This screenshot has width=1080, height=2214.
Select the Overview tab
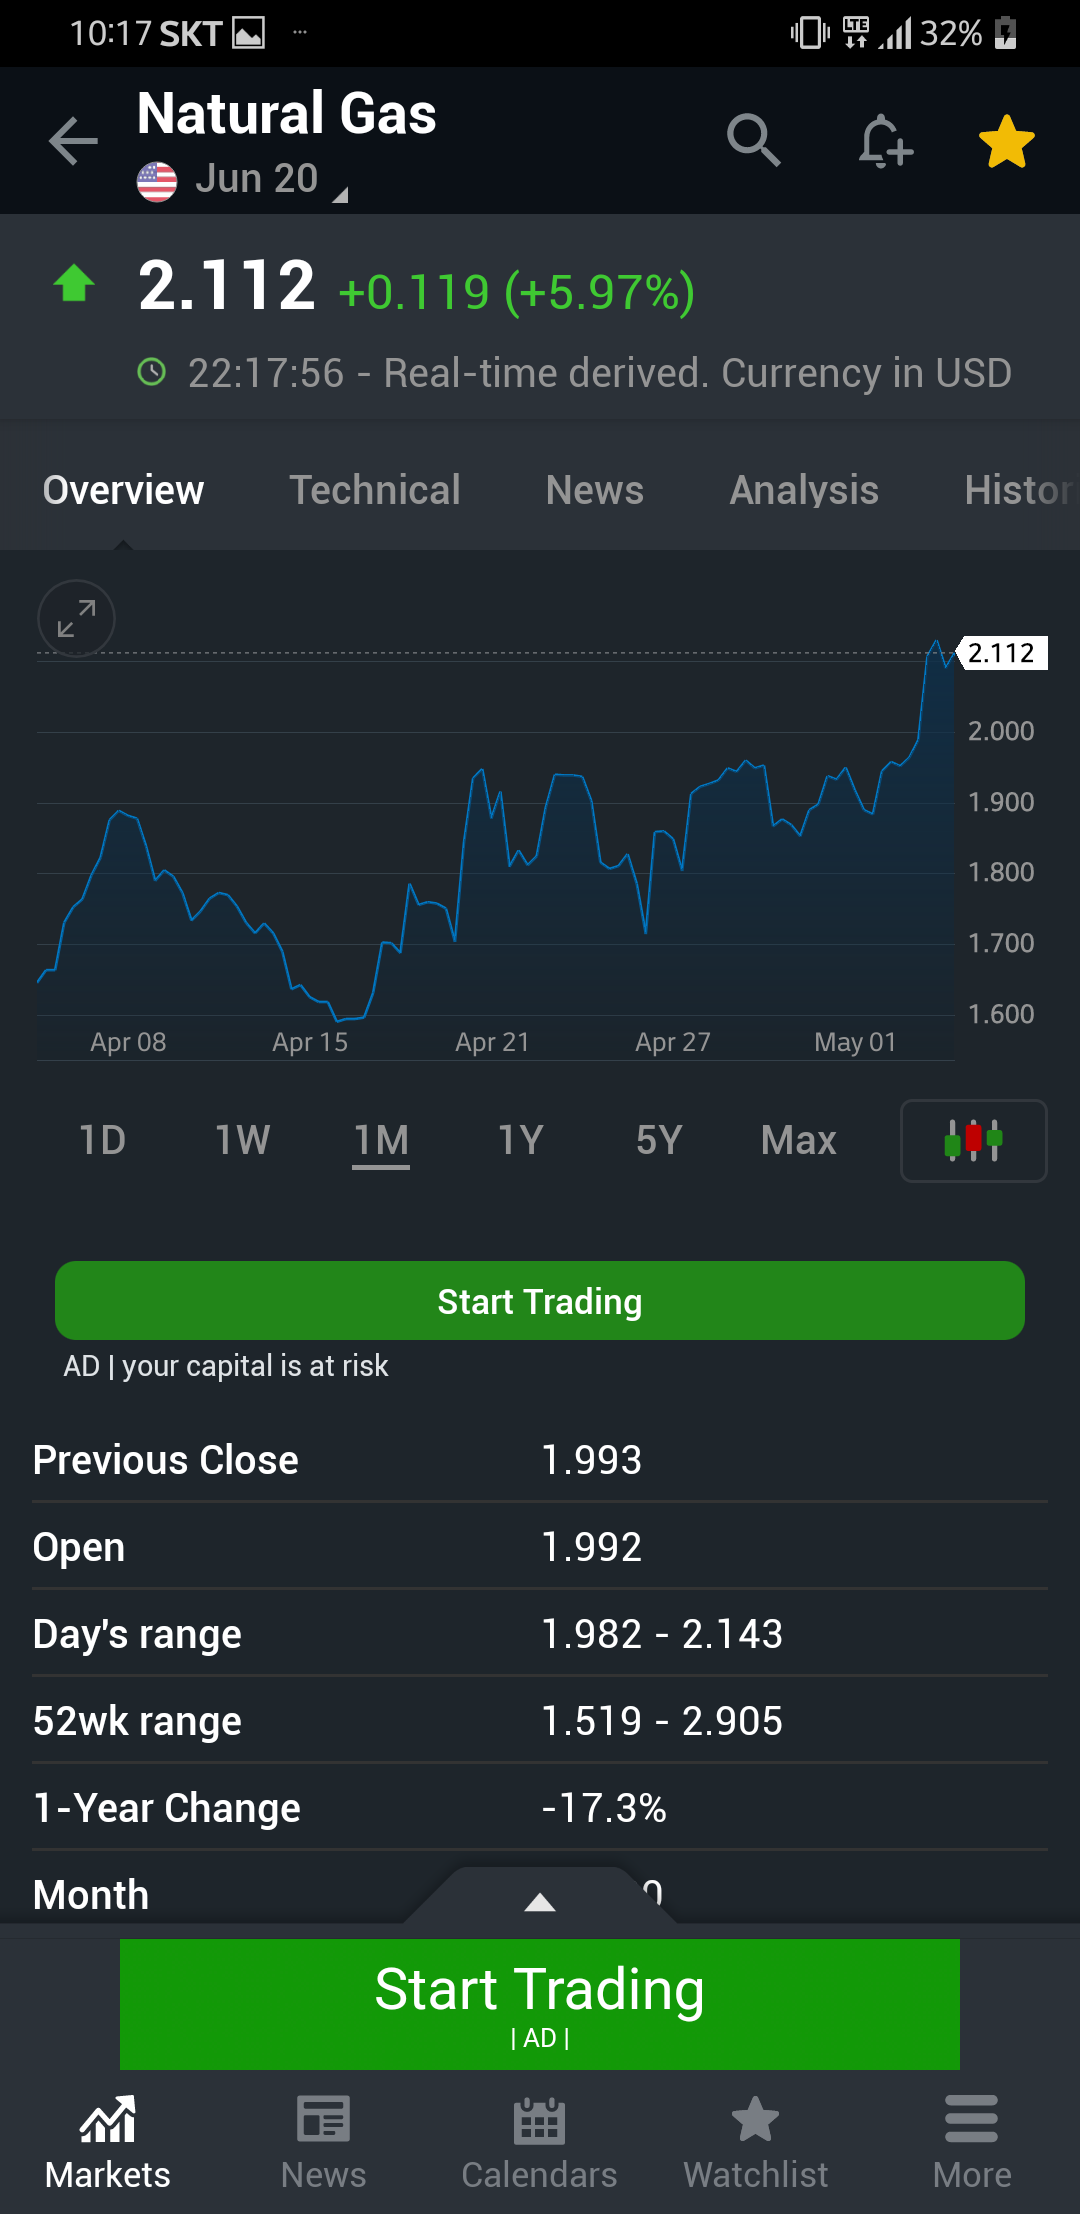click(123, 490)
